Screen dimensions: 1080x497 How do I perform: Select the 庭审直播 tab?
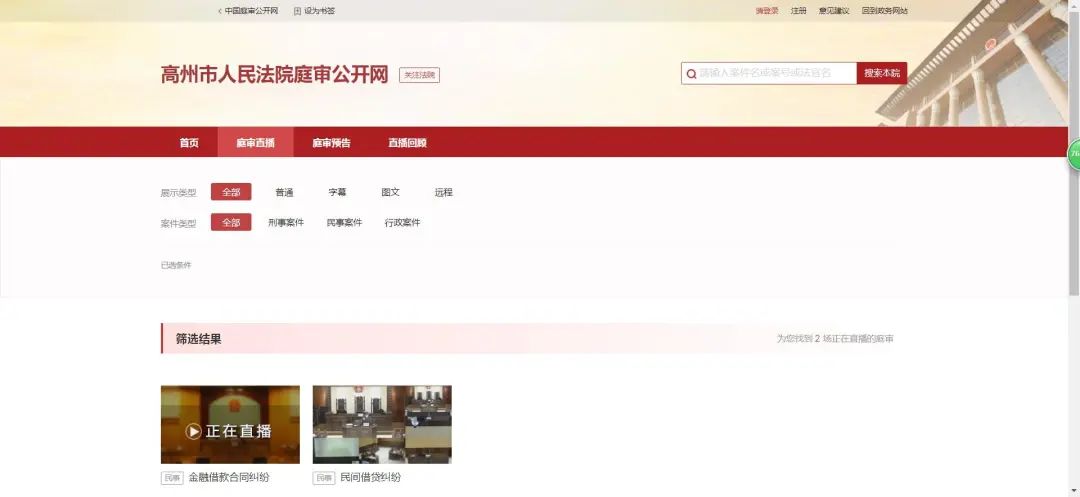(x=256, y=143)
